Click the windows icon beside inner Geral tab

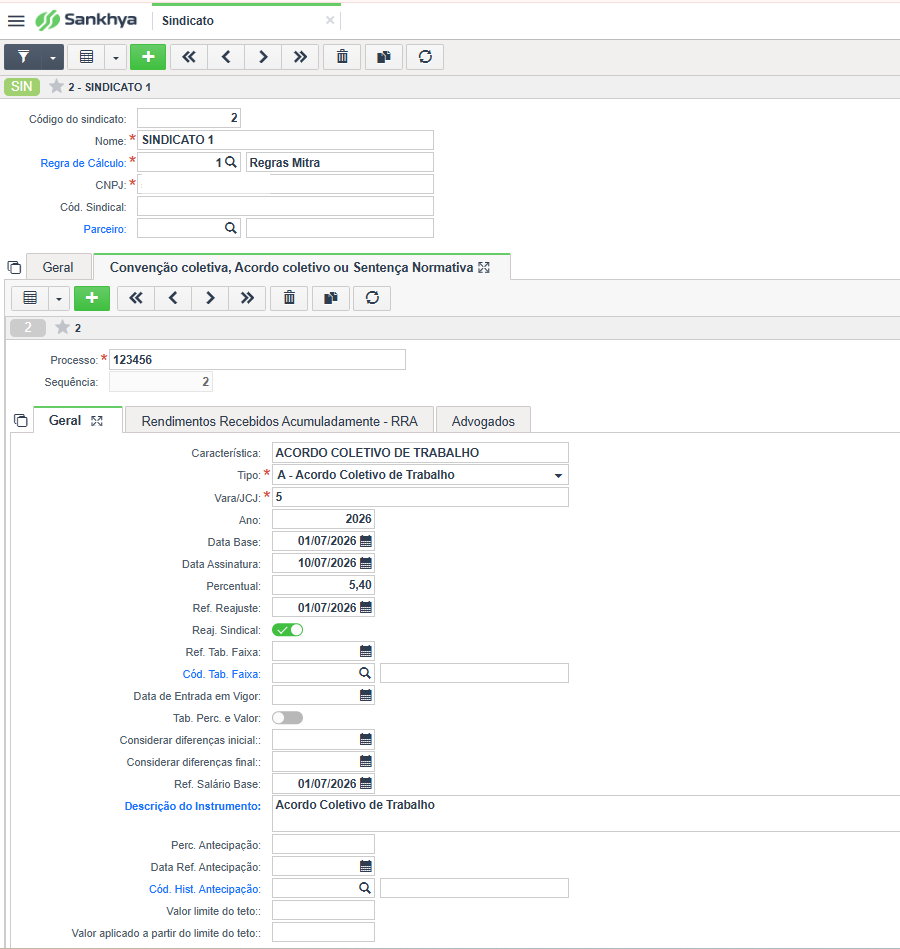tap(21, 421)
